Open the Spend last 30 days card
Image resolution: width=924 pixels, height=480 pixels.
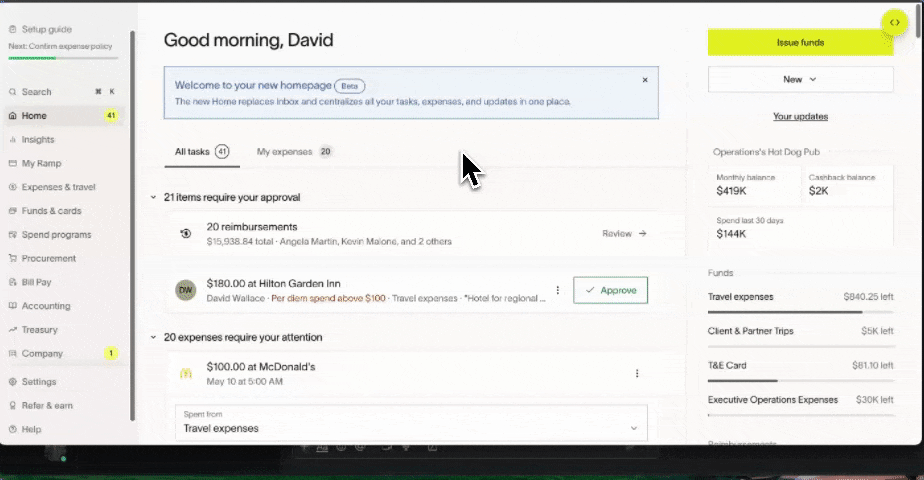[x=800, y=227]
